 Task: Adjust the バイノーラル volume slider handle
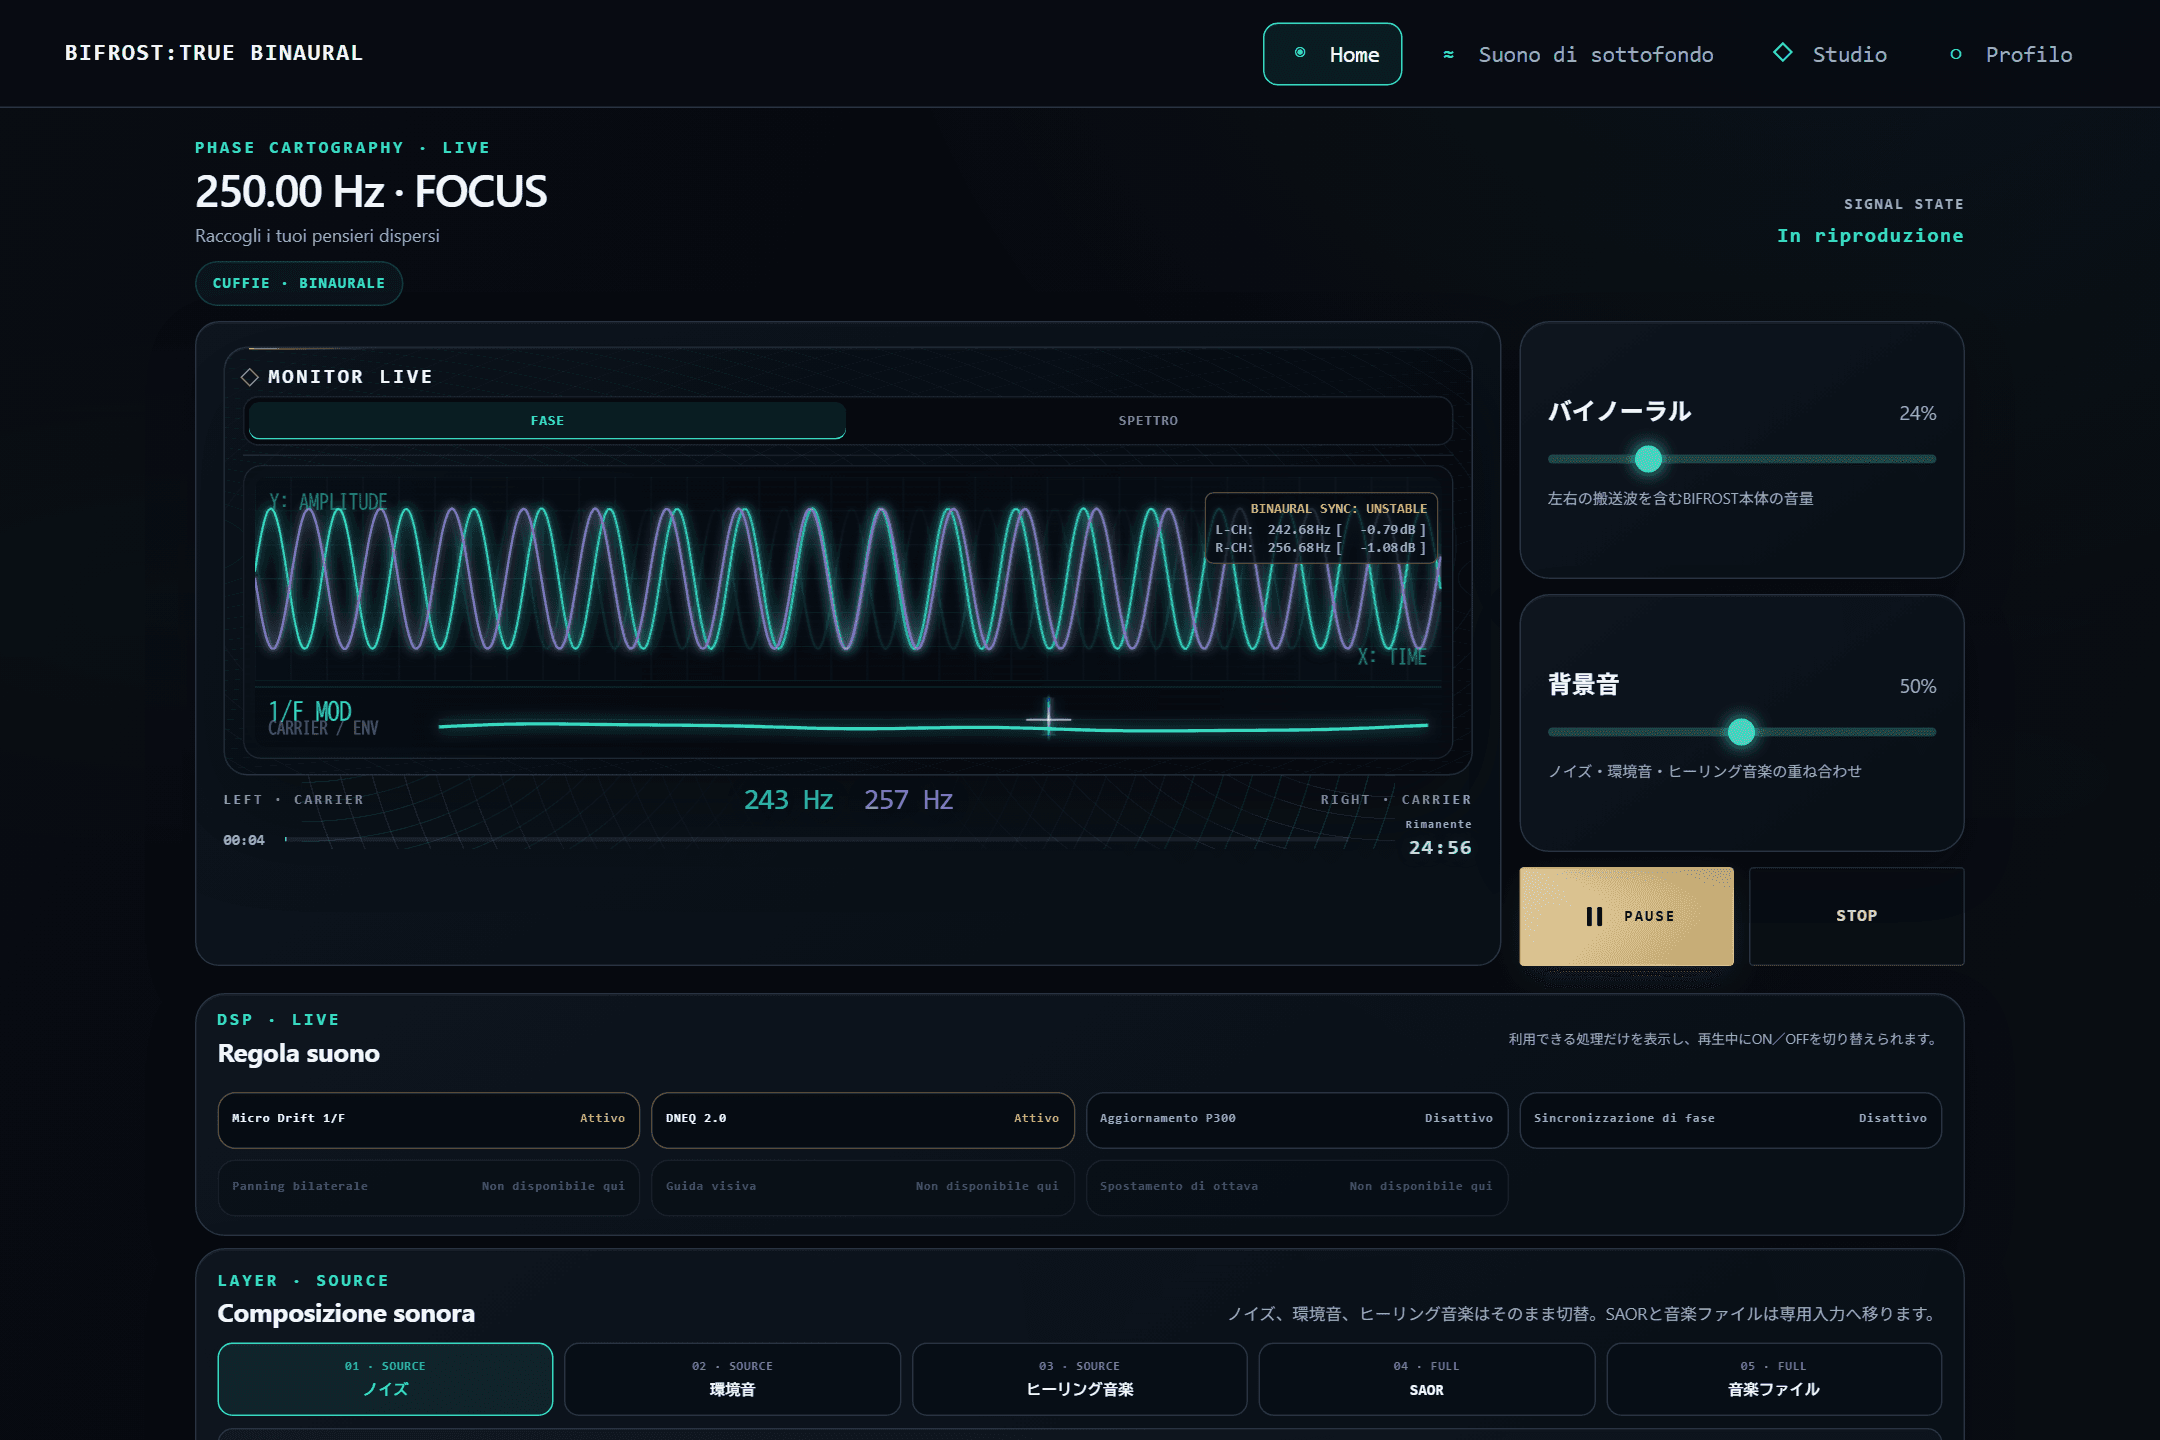coord(1648,459)
